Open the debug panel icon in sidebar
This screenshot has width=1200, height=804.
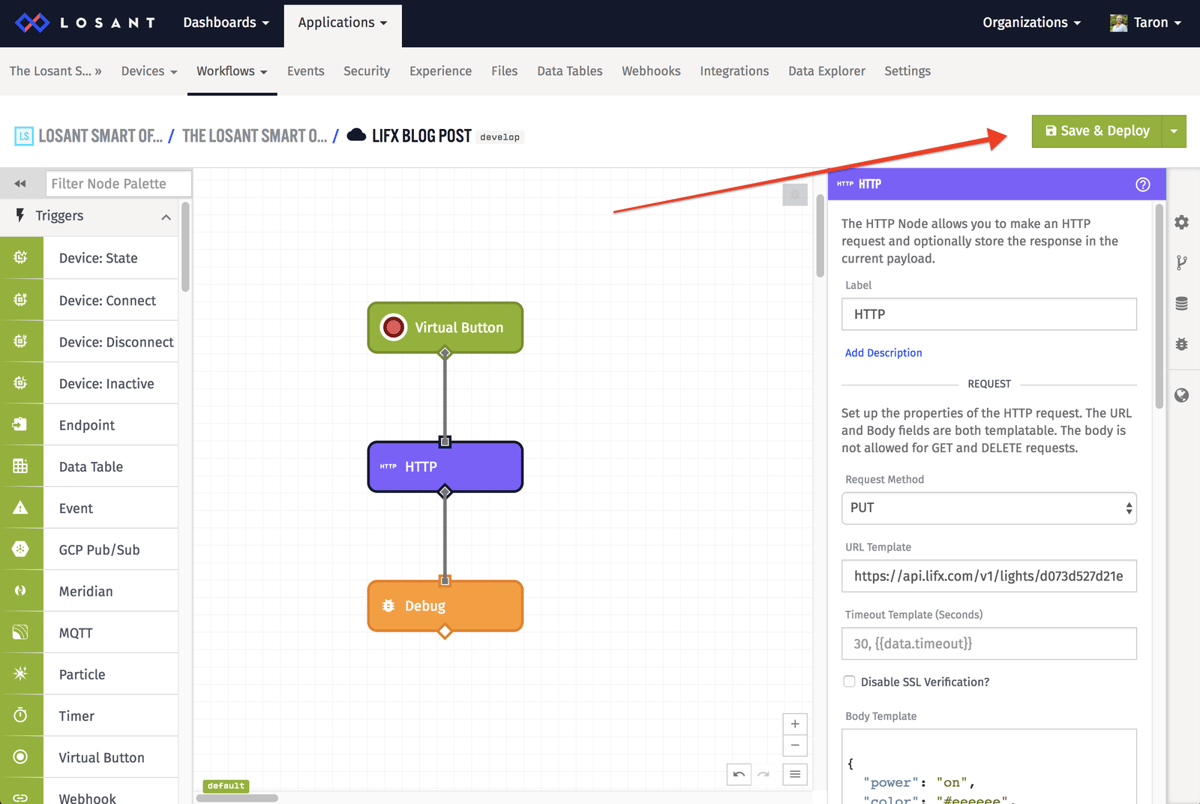click(1182, 343)
